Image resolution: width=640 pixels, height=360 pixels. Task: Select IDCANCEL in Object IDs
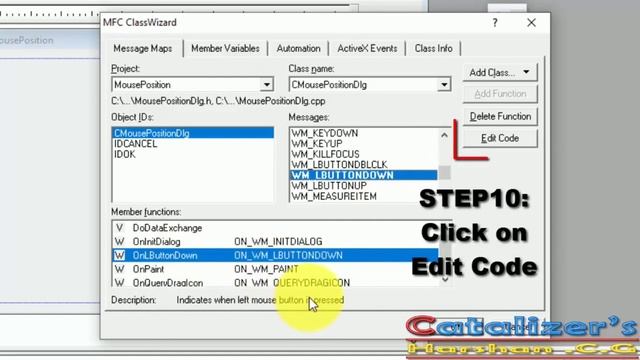(x=193, y=144)
